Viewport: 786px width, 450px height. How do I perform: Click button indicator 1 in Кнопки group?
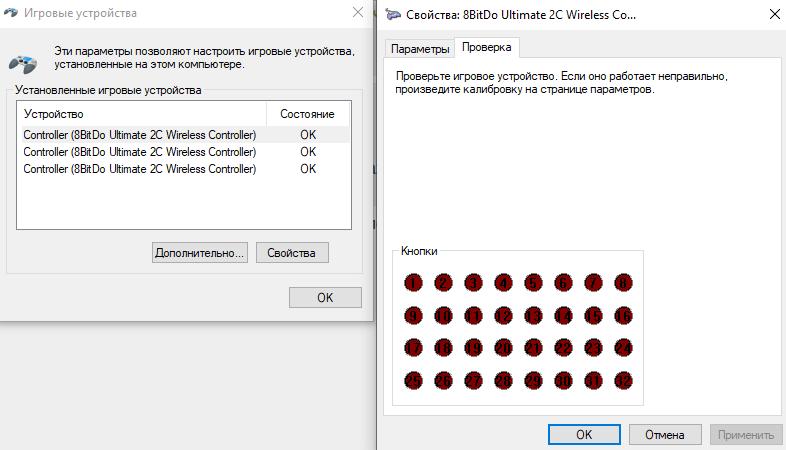(413, 283)
